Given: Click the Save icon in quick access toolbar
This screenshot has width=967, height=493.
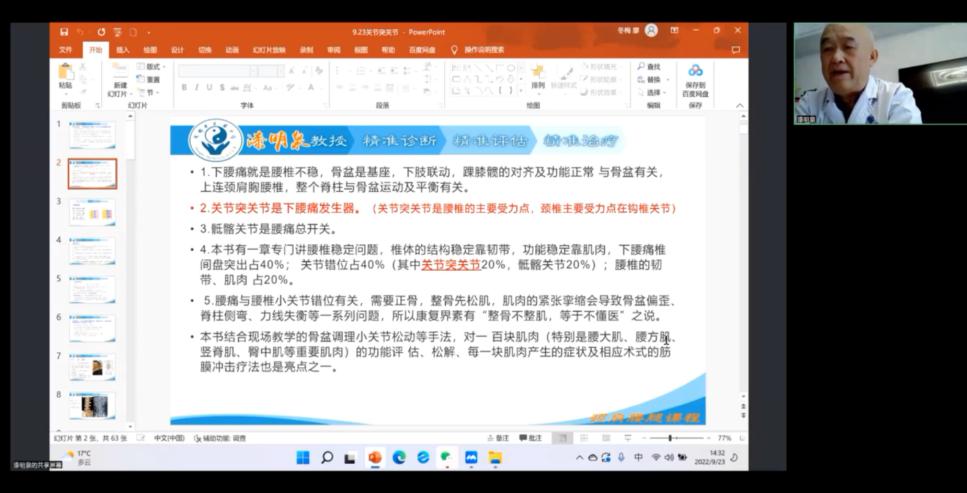Looking at the screenshot, I should [64, 32].
